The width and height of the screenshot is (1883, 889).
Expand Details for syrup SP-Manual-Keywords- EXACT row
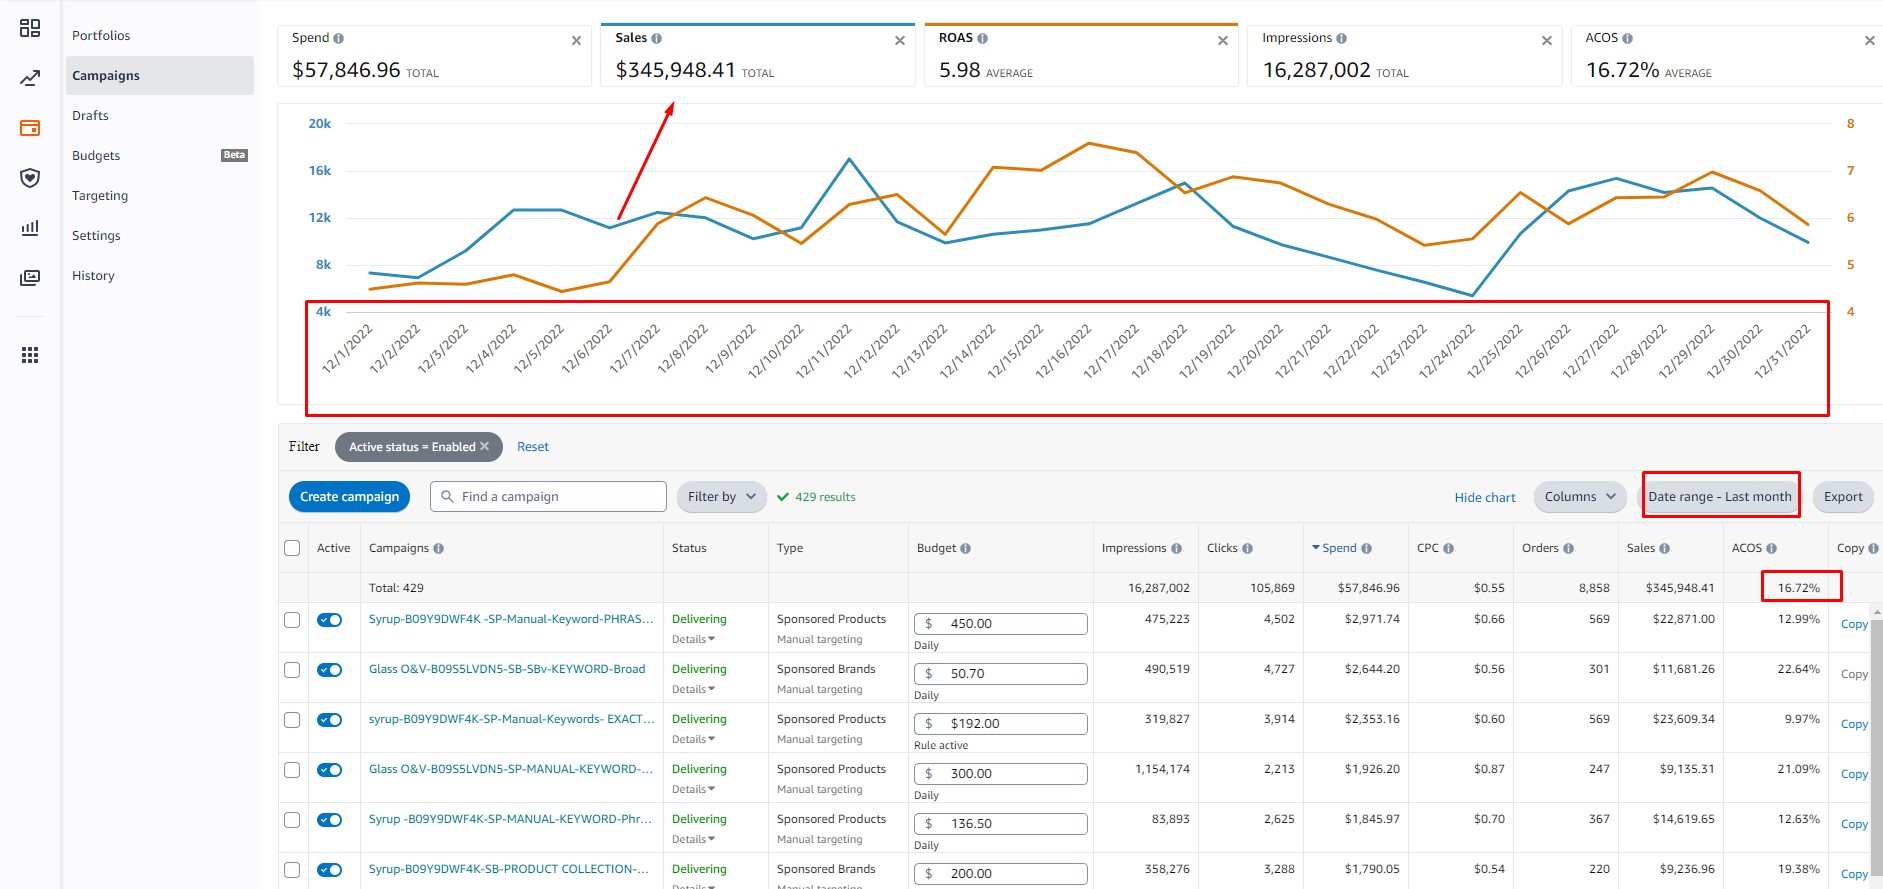click(x=693, y=739)
